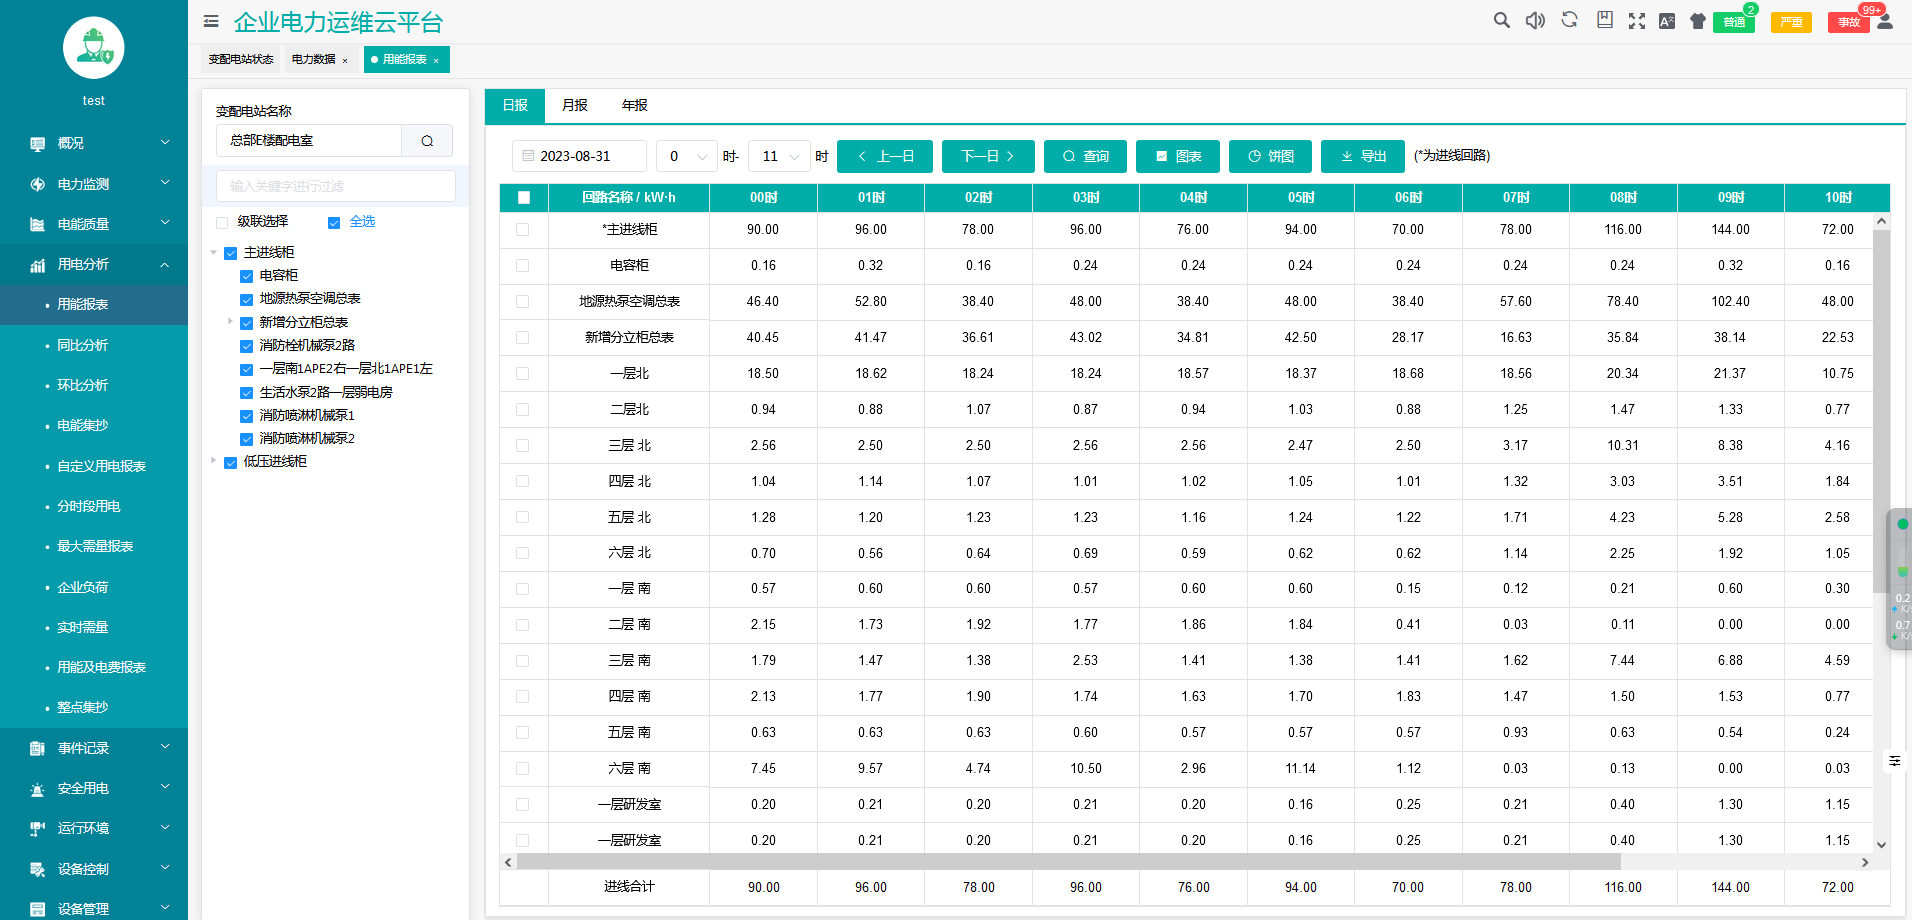Click the 饼图 button
Image resolution: width=1912 pixels, height=920 pixels.
(x=1271, y=156)
